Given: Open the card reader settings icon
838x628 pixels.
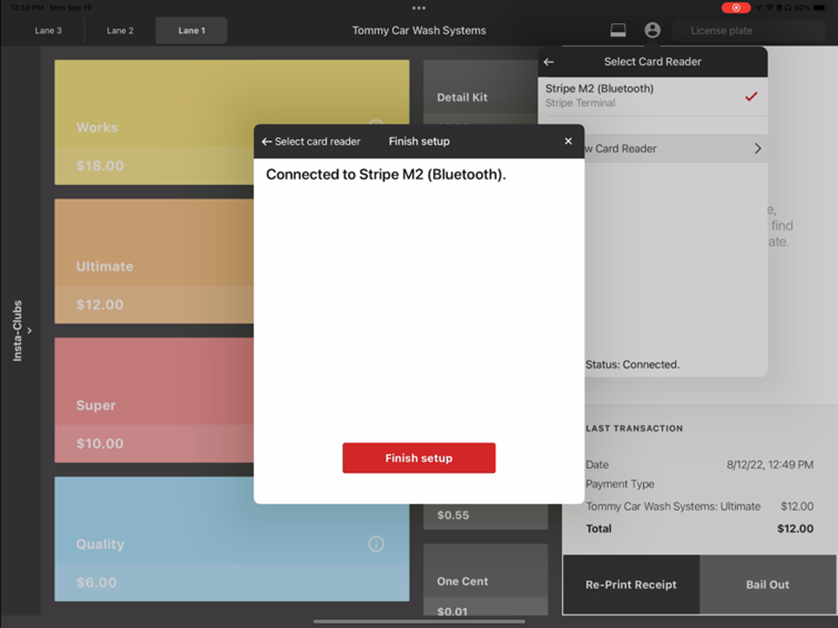Looking at the screenshot, I should pyautogui.click(x=617, y=30).
